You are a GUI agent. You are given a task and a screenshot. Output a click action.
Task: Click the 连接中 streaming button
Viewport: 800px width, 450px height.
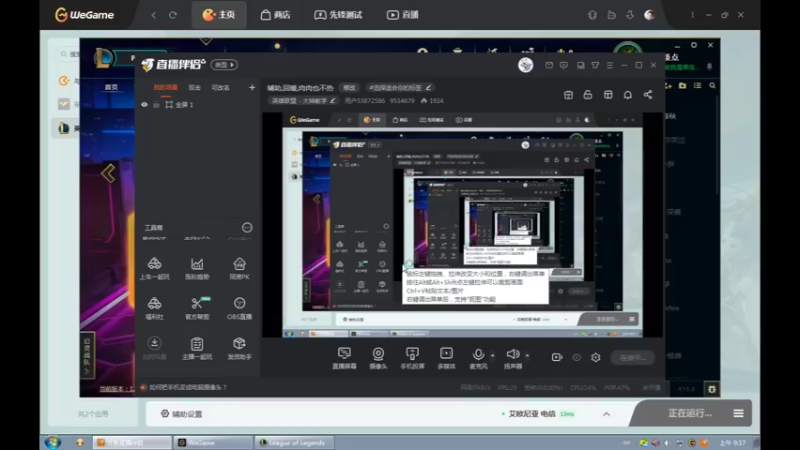(x=633, y=358)
